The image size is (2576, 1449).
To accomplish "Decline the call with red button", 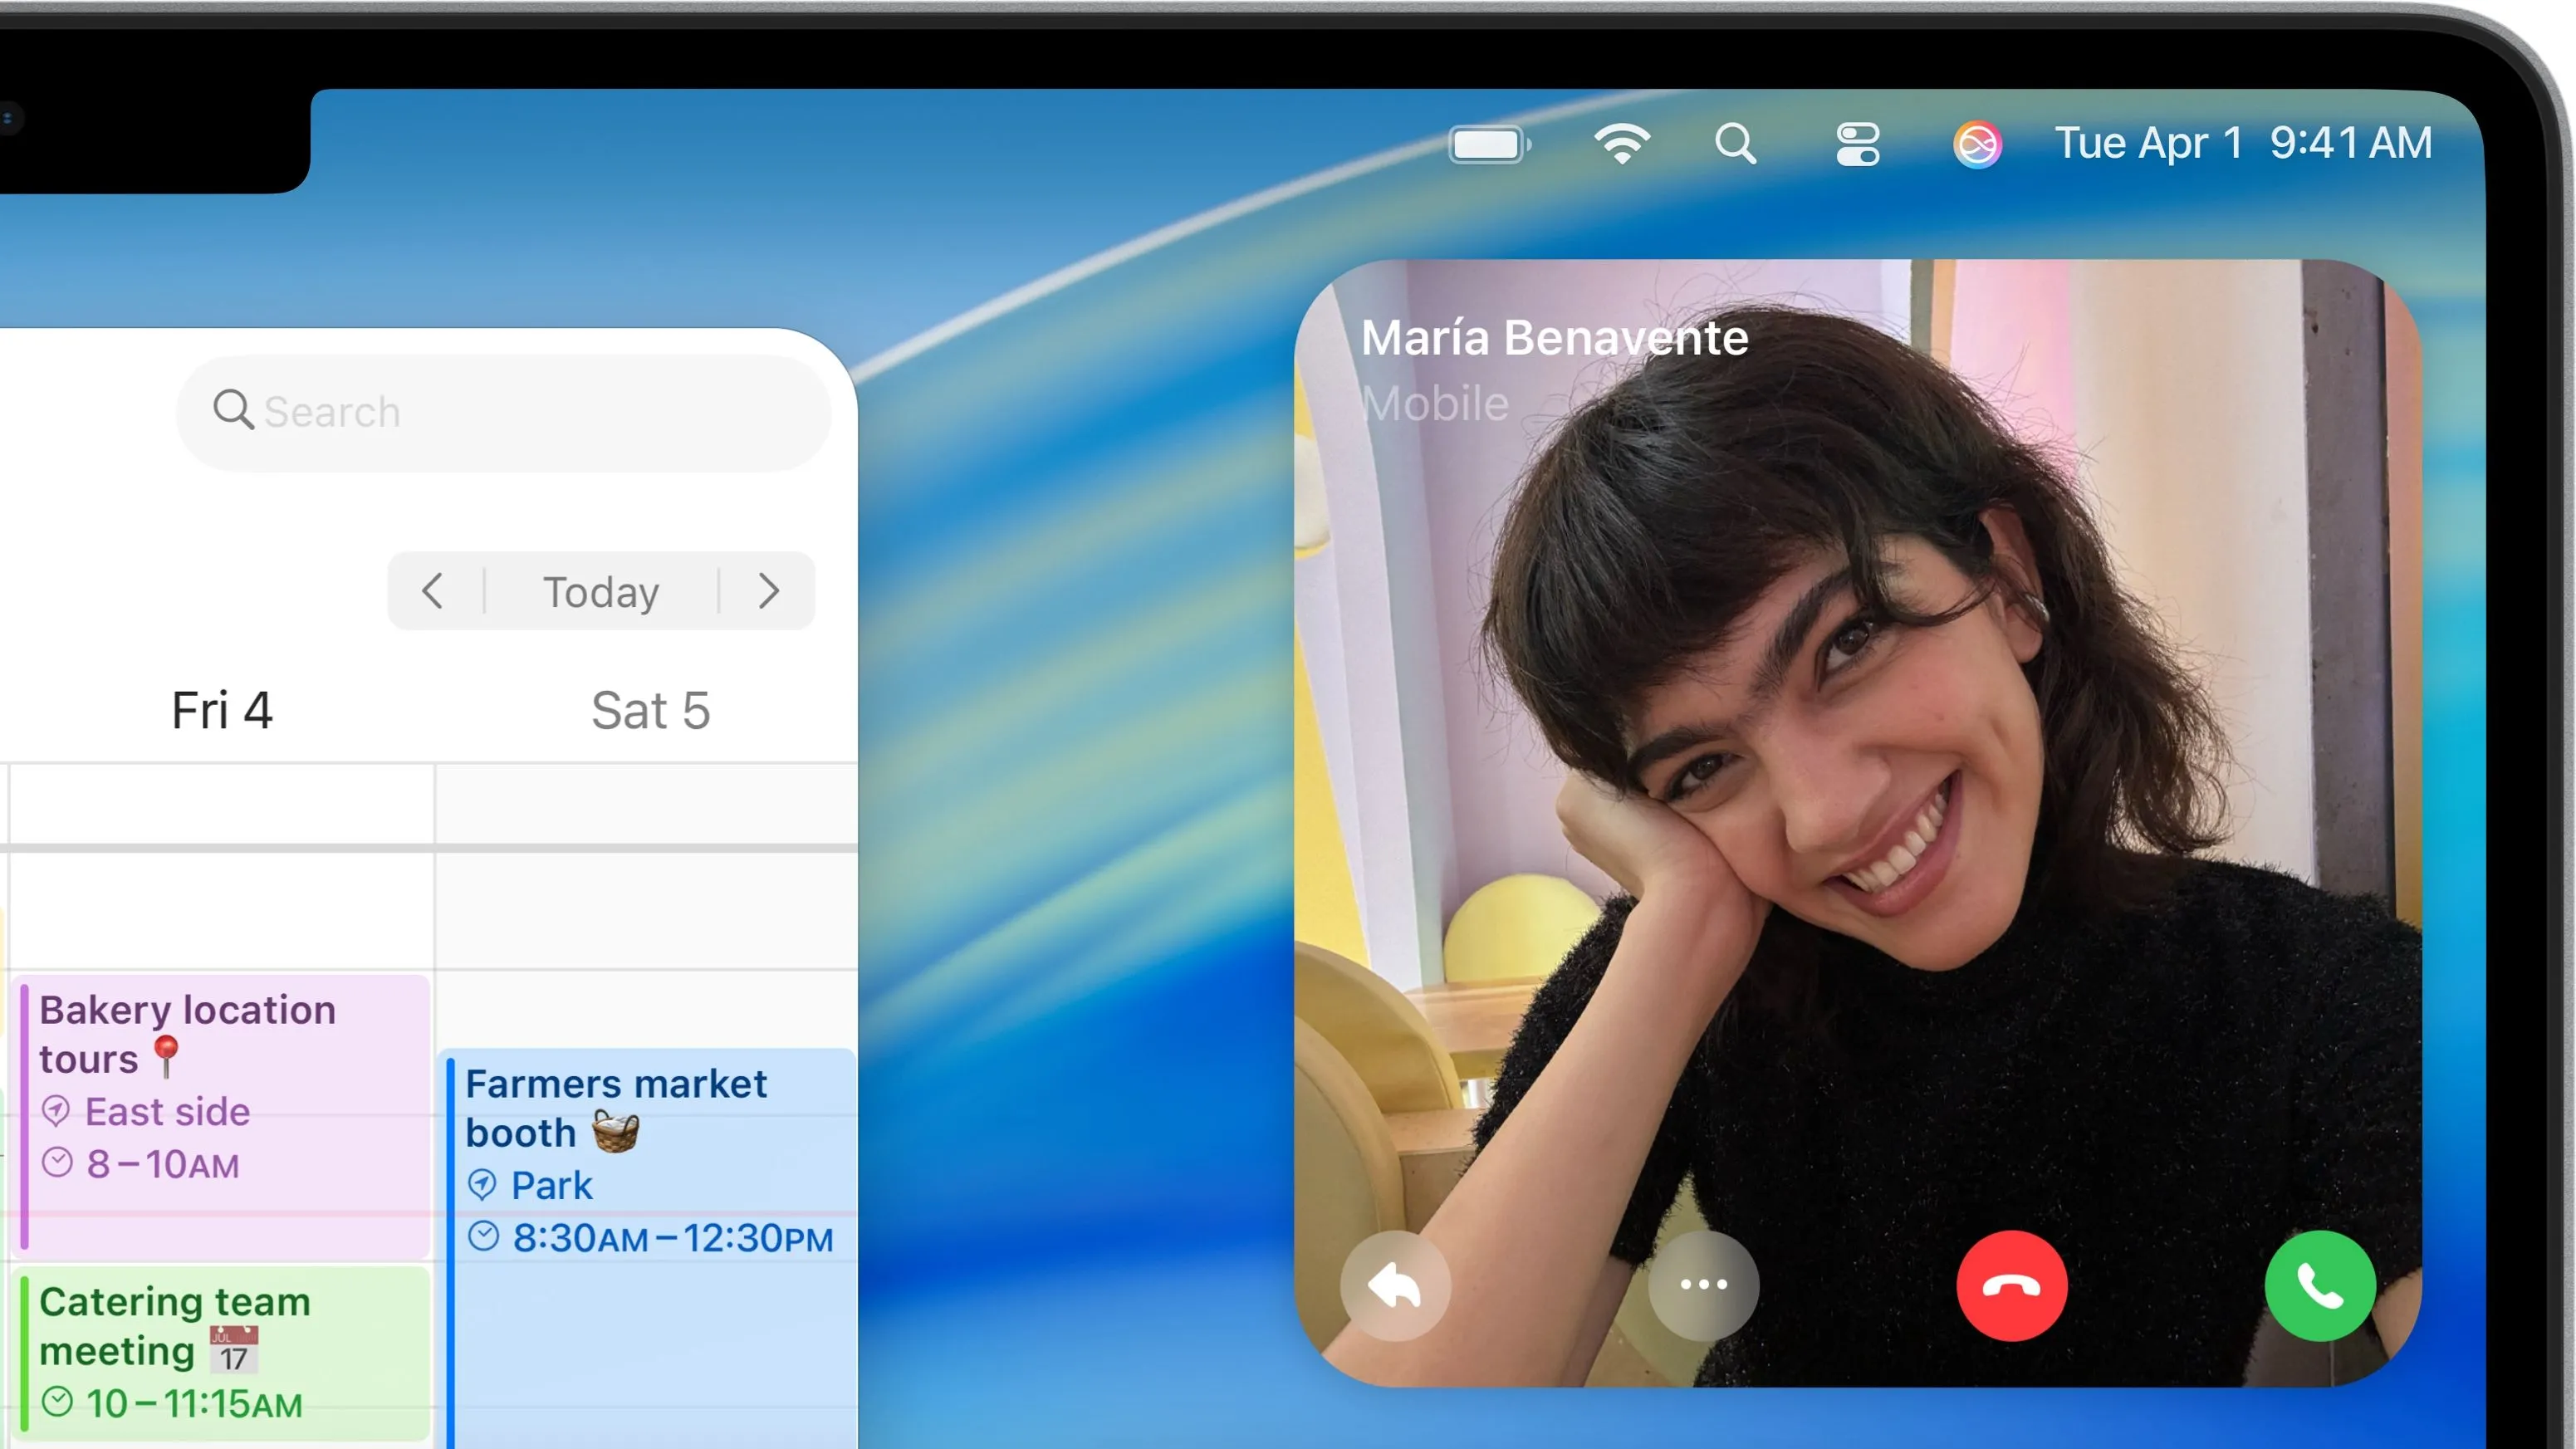I will tap(2011, 1285).
